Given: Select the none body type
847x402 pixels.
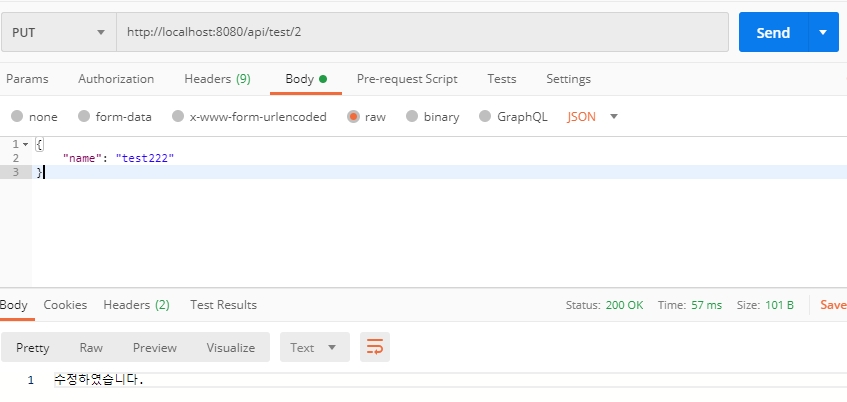Looking at the screenshot, I should tap(34, 117).
